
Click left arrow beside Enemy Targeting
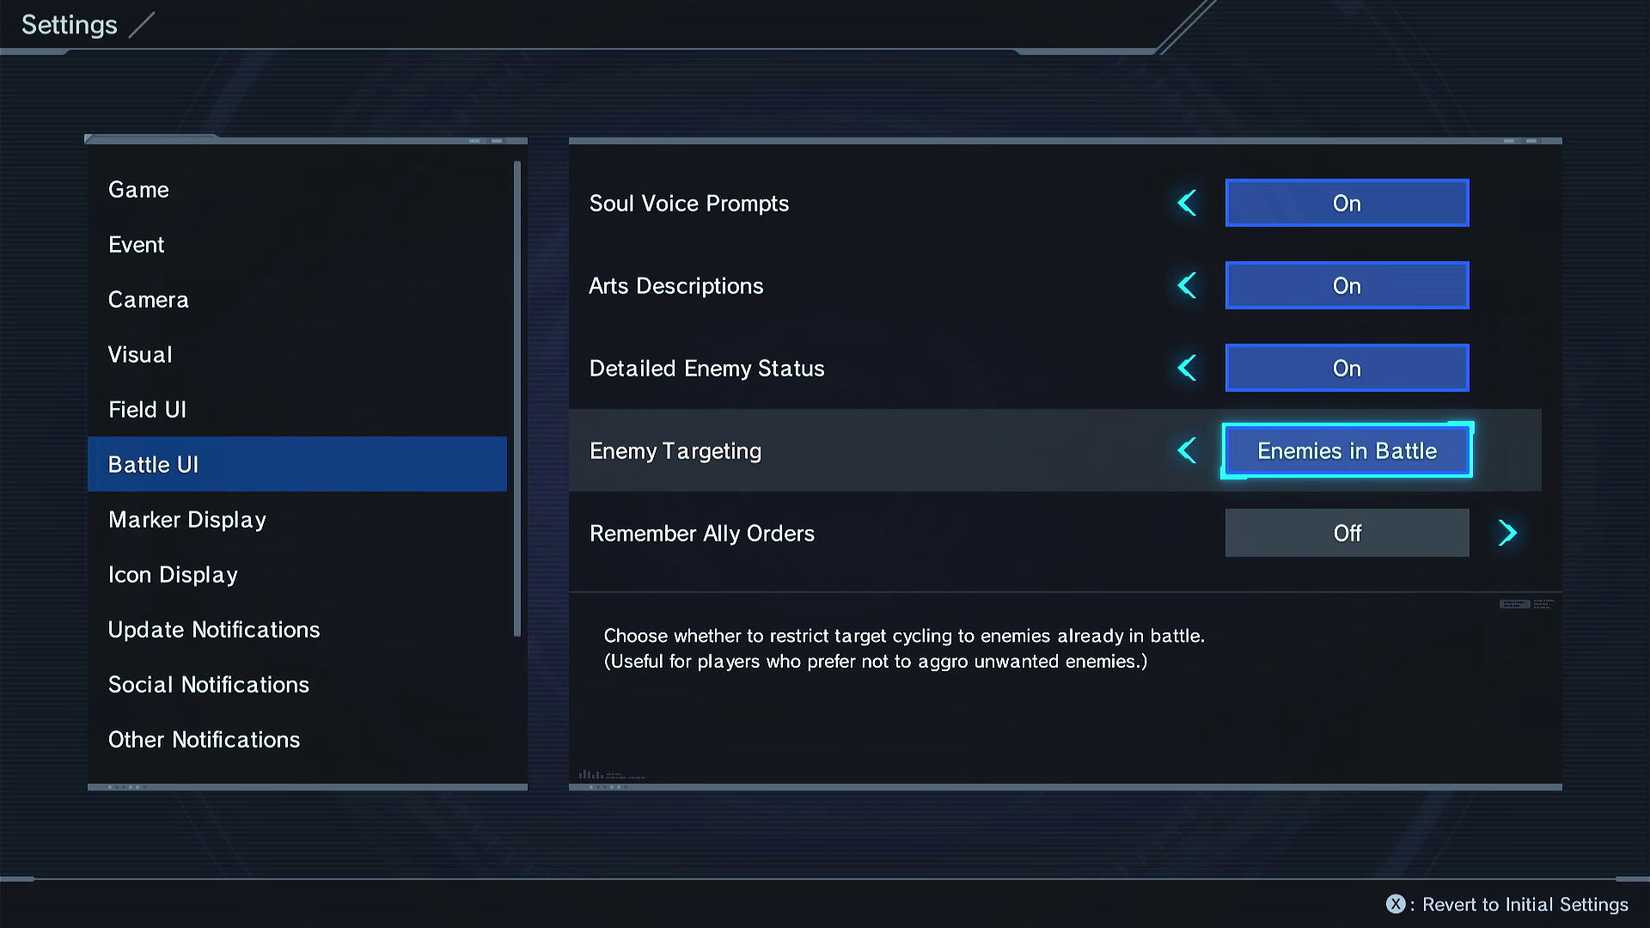point(1187,451)
